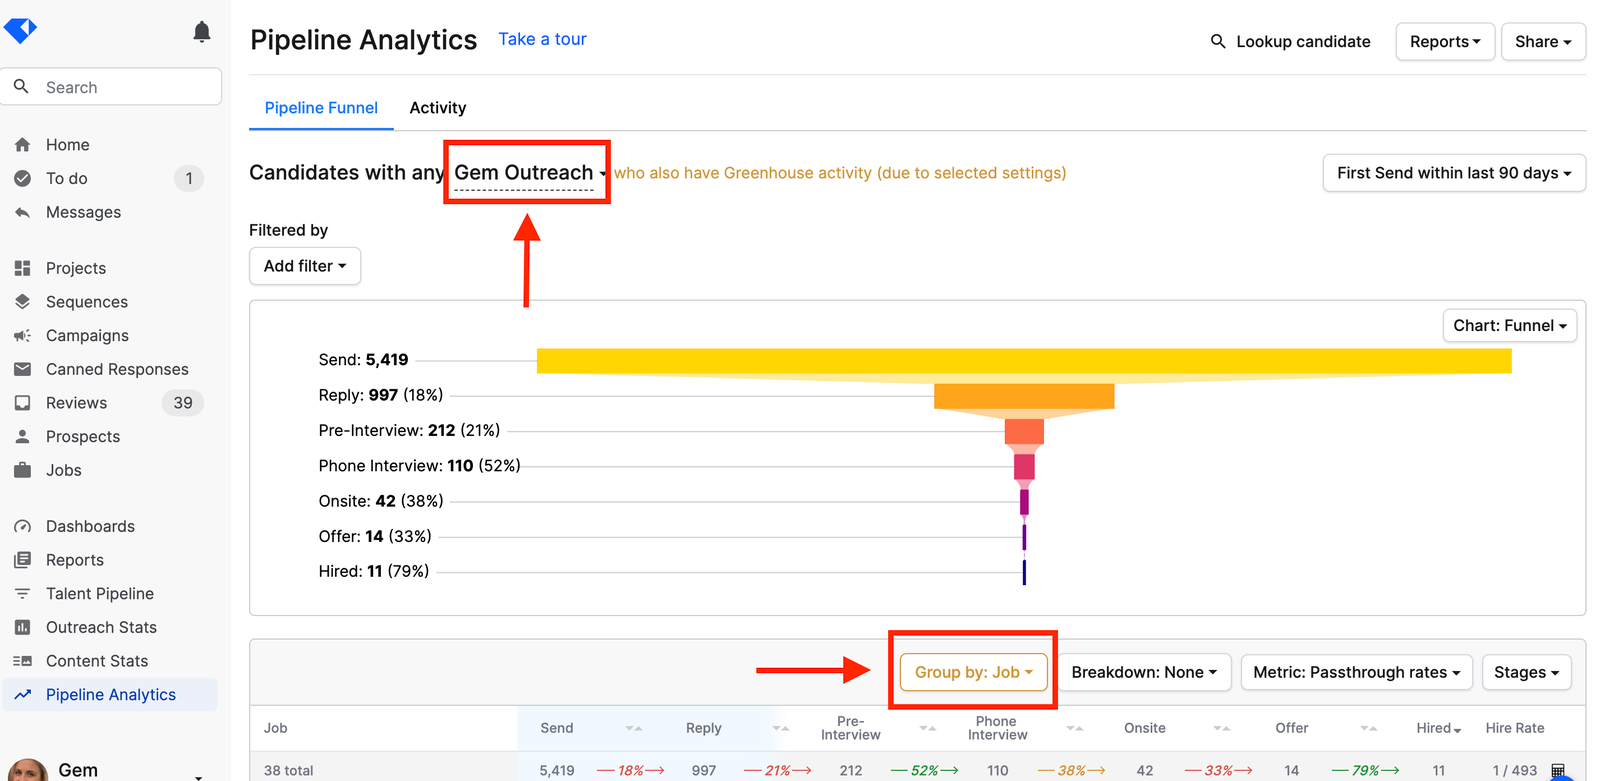Sort table by Hired column
The image size is (1600, 781).
click(x=1438, y=728)
